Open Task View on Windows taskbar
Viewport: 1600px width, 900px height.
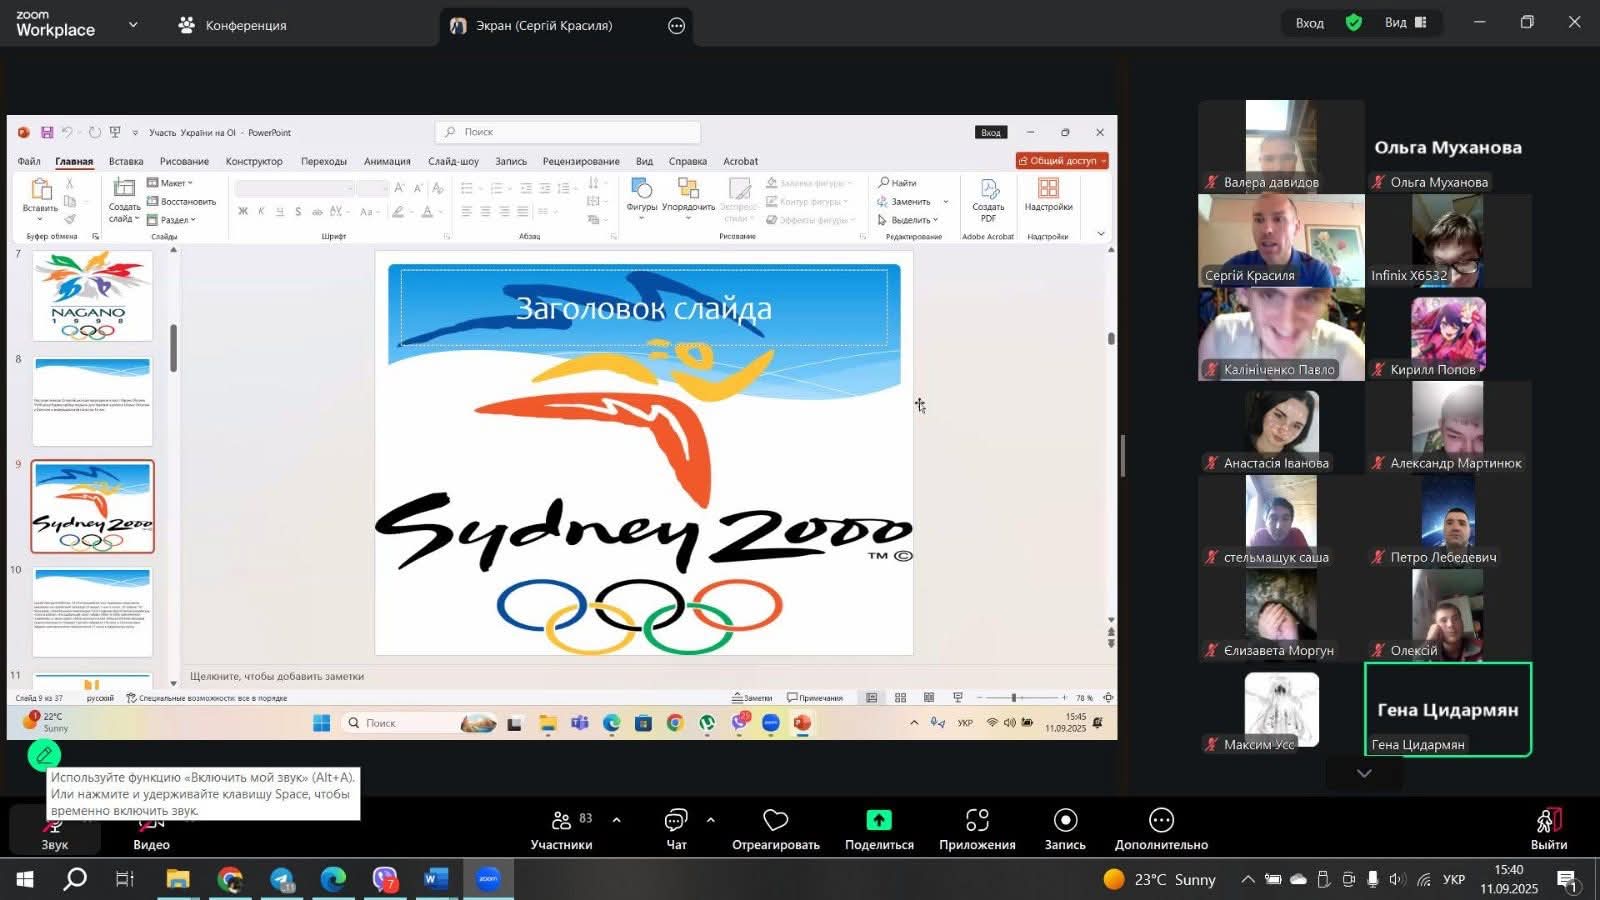click(x=125, y=879)
